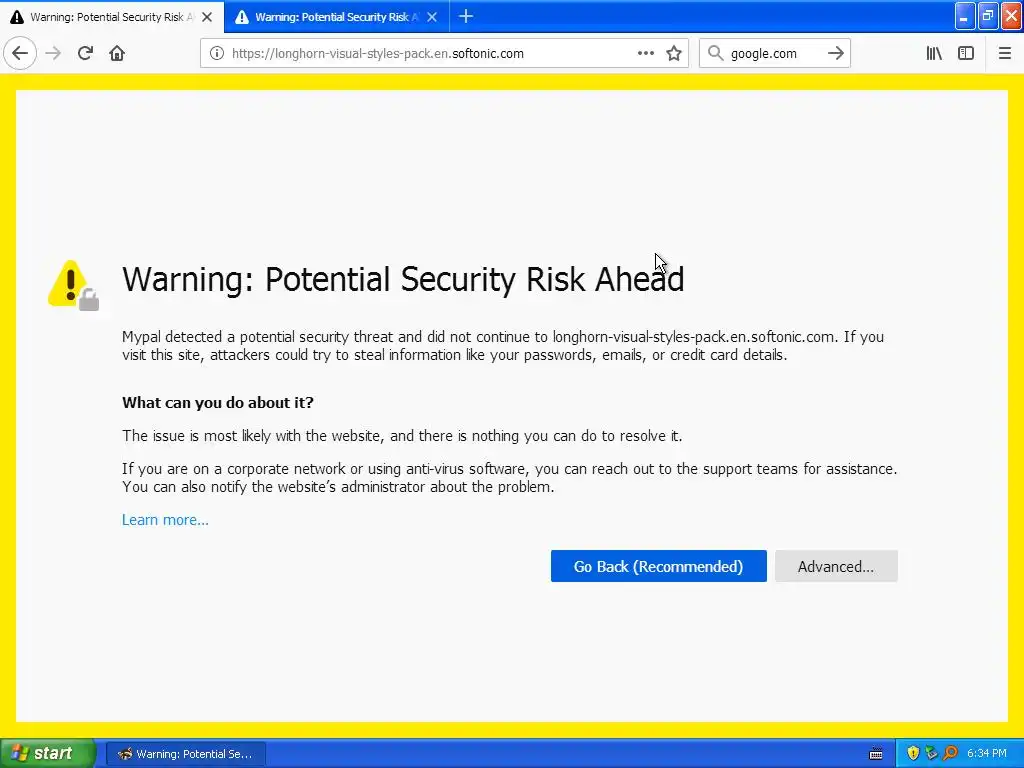Open the site information icon in address bar
The width and height of the screenshot is (1024, 768).
click(216, 54)
